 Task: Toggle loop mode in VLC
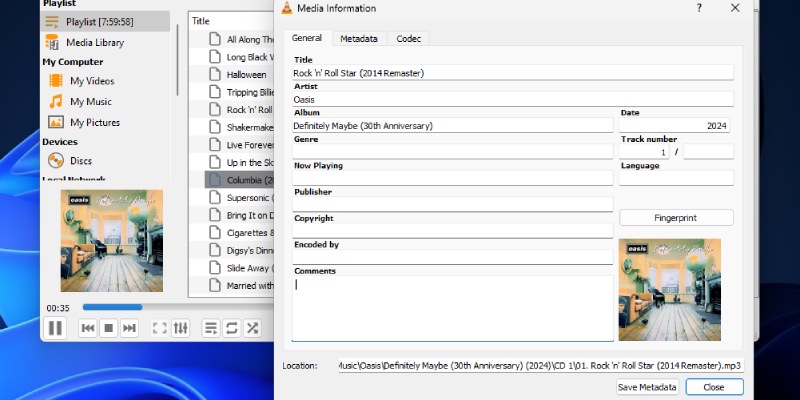232,328
